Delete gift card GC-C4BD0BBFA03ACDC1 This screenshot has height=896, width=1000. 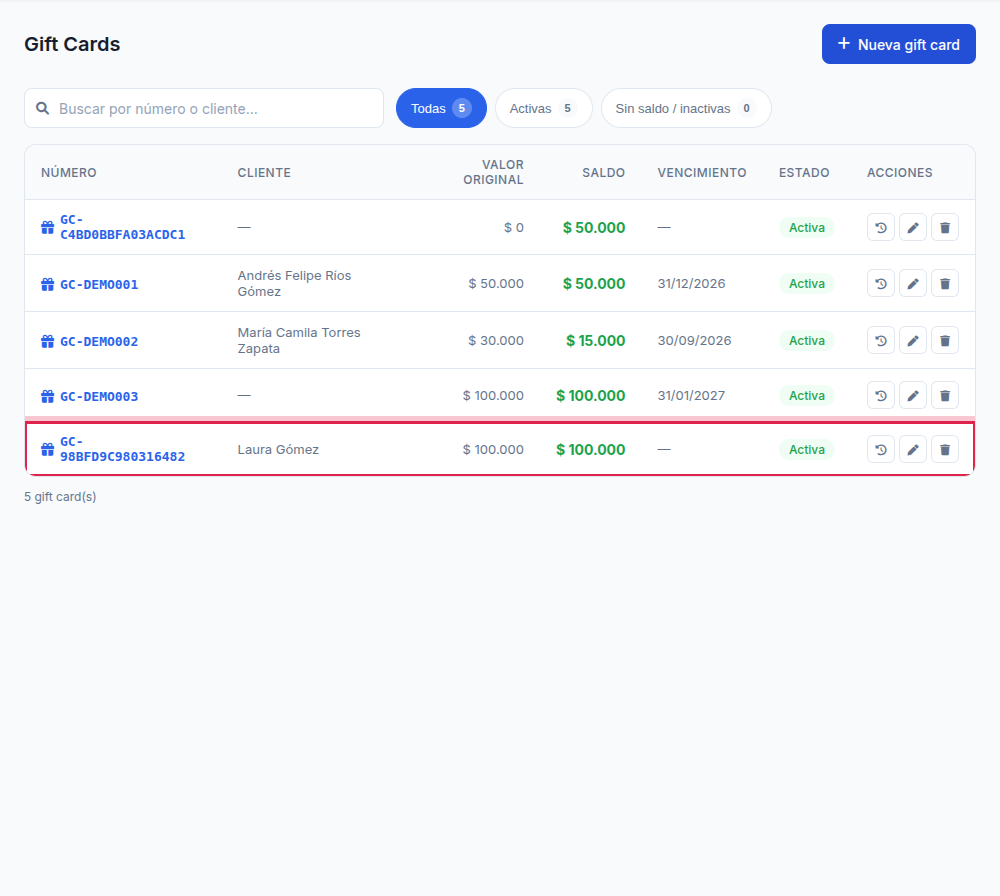(945, 228)
